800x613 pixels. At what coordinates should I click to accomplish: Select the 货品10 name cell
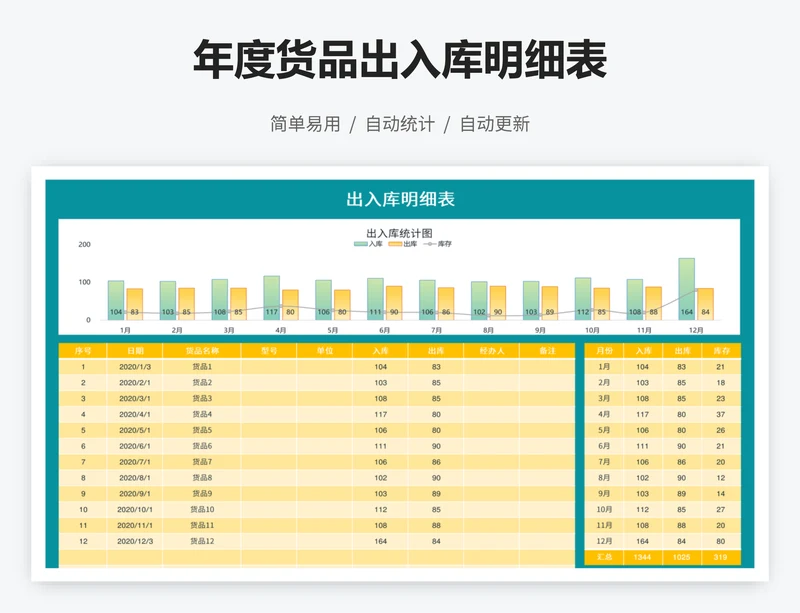pos(201,509)
